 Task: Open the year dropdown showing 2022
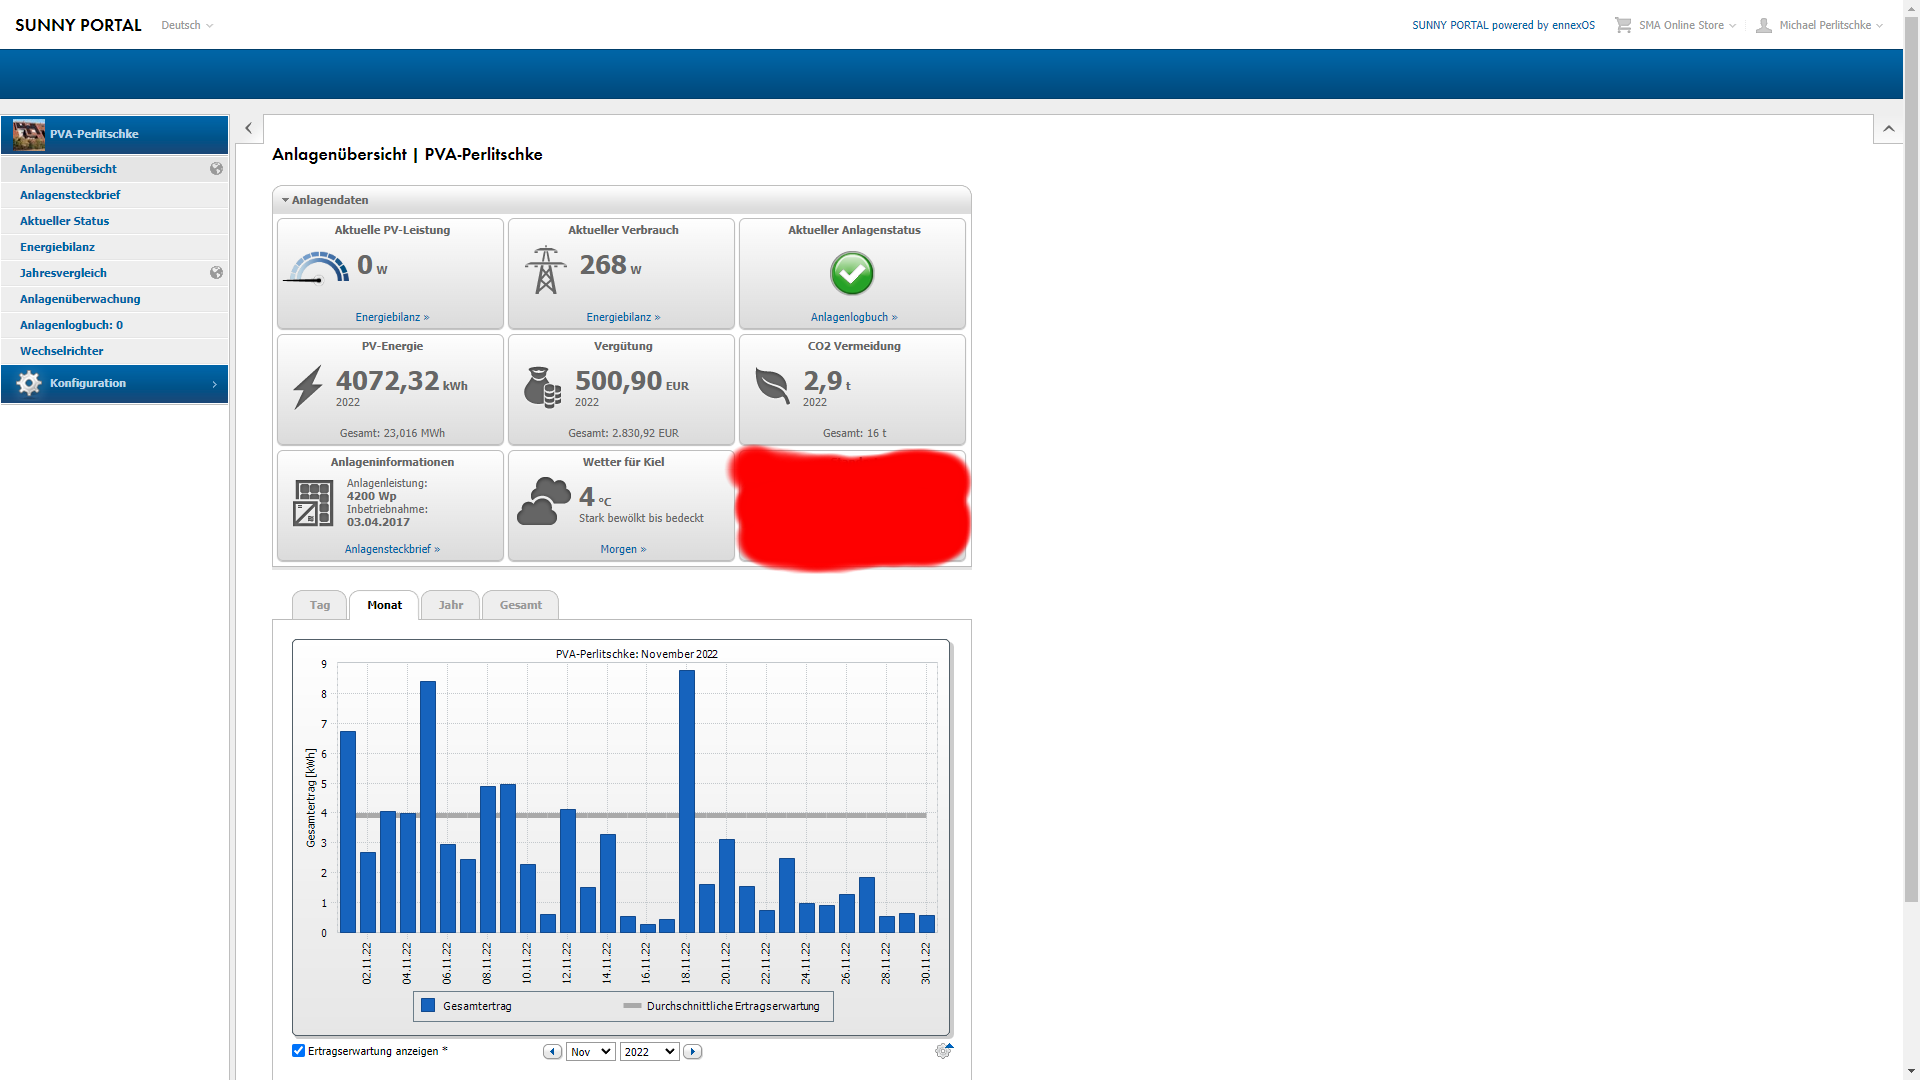tap(649, 1052)
